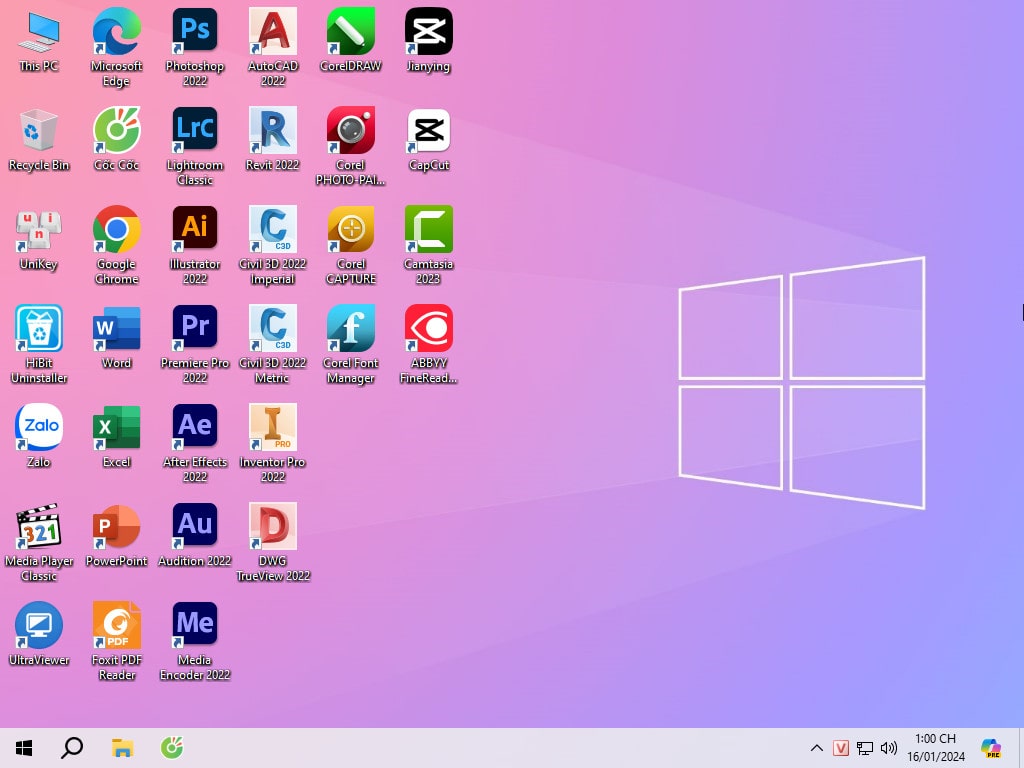Select HiBit Uninstaller shortcut
Viewport: 1024px width, 768px height.
click(x=39, y=345)
